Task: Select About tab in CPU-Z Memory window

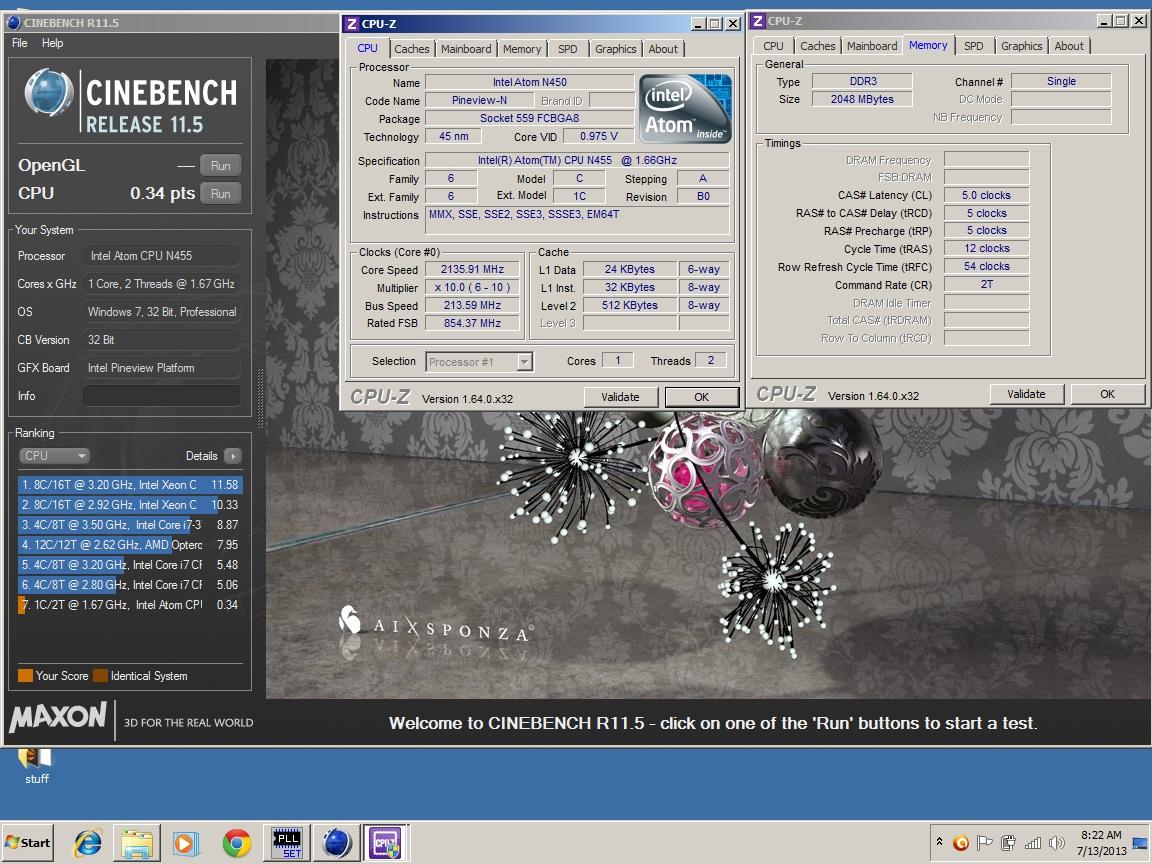Action: 1069,46
